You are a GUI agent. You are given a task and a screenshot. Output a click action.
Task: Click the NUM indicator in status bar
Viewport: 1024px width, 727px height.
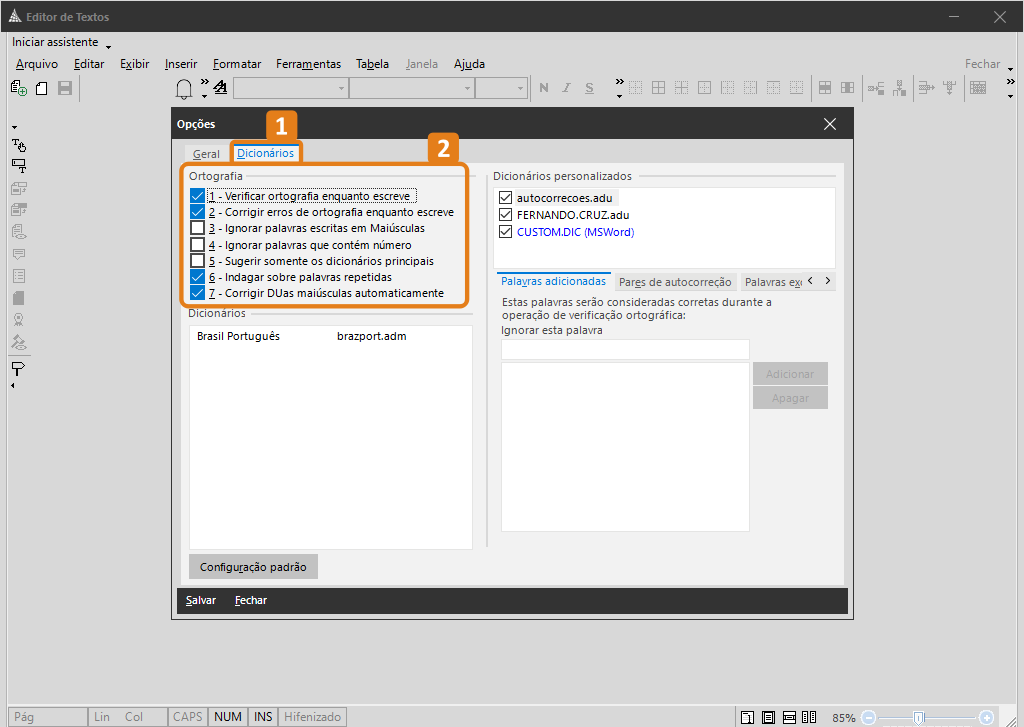pos(228,717)
